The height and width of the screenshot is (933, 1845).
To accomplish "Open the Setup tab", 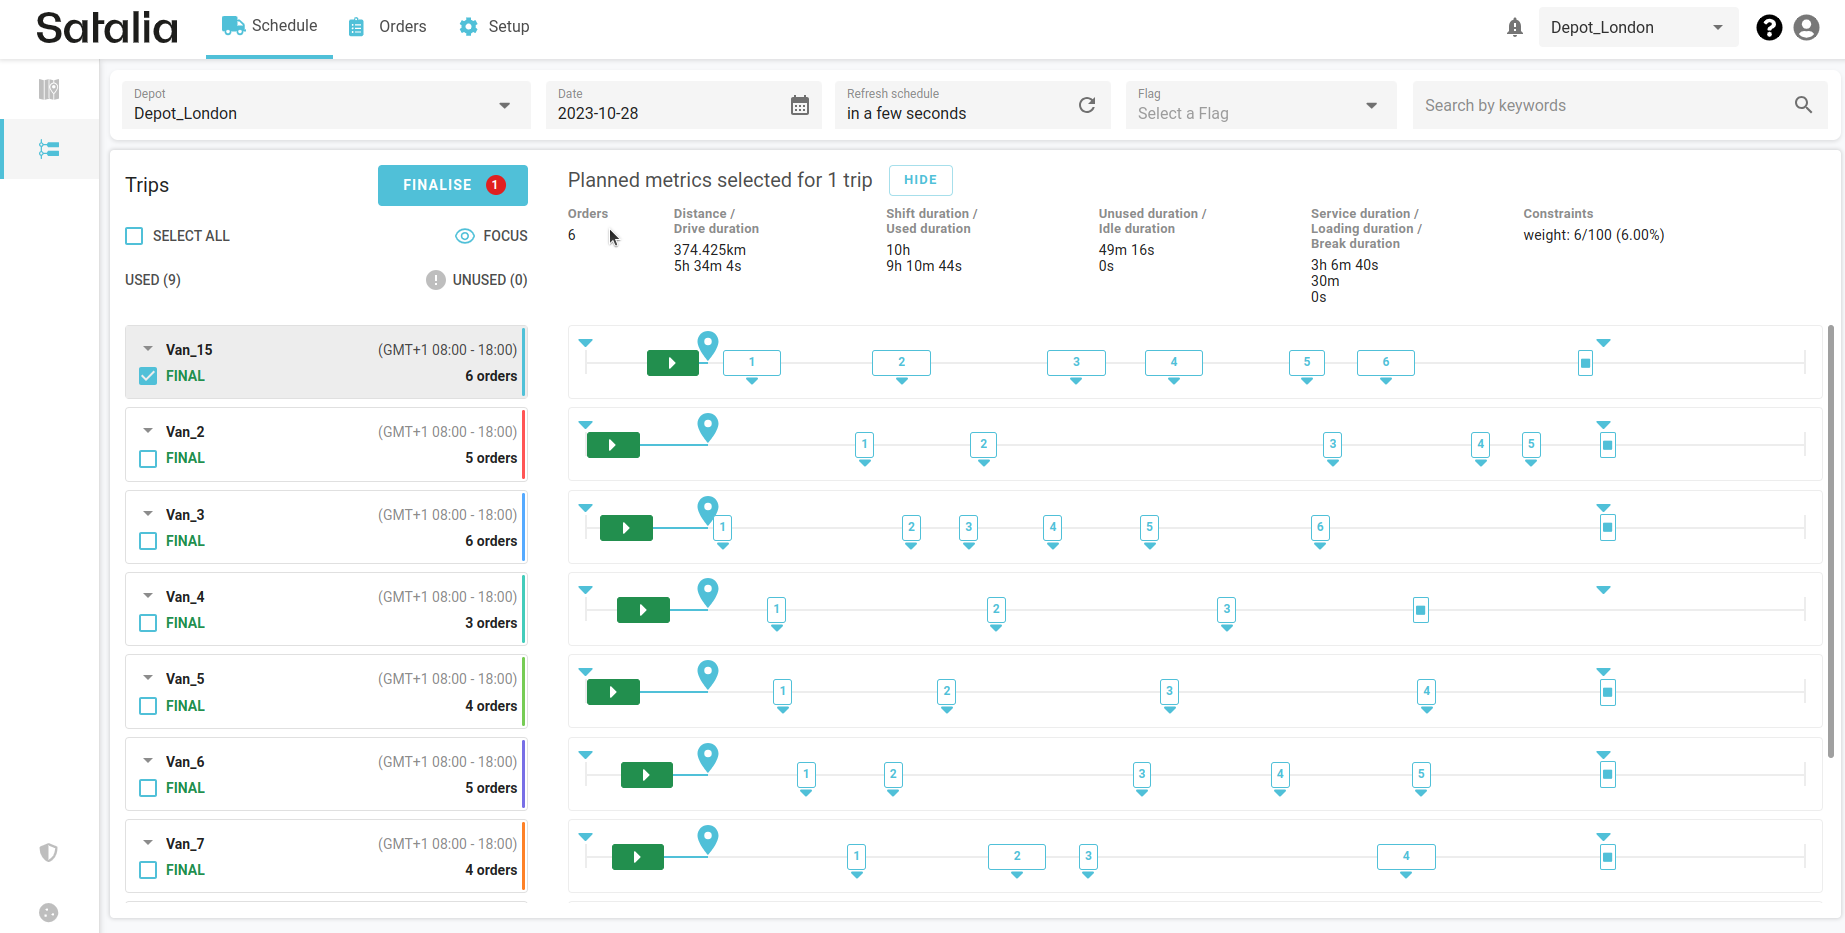I will [494, 27].
